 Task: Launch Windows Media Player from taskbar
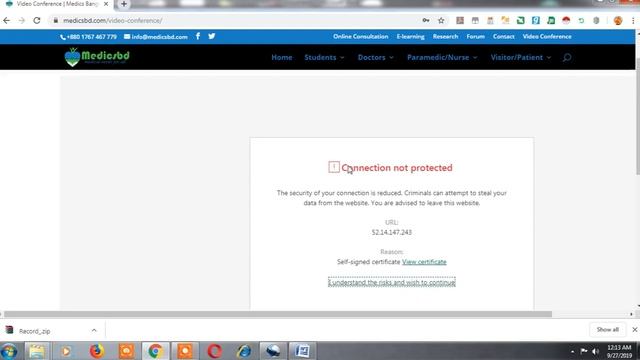click(66, 351)
